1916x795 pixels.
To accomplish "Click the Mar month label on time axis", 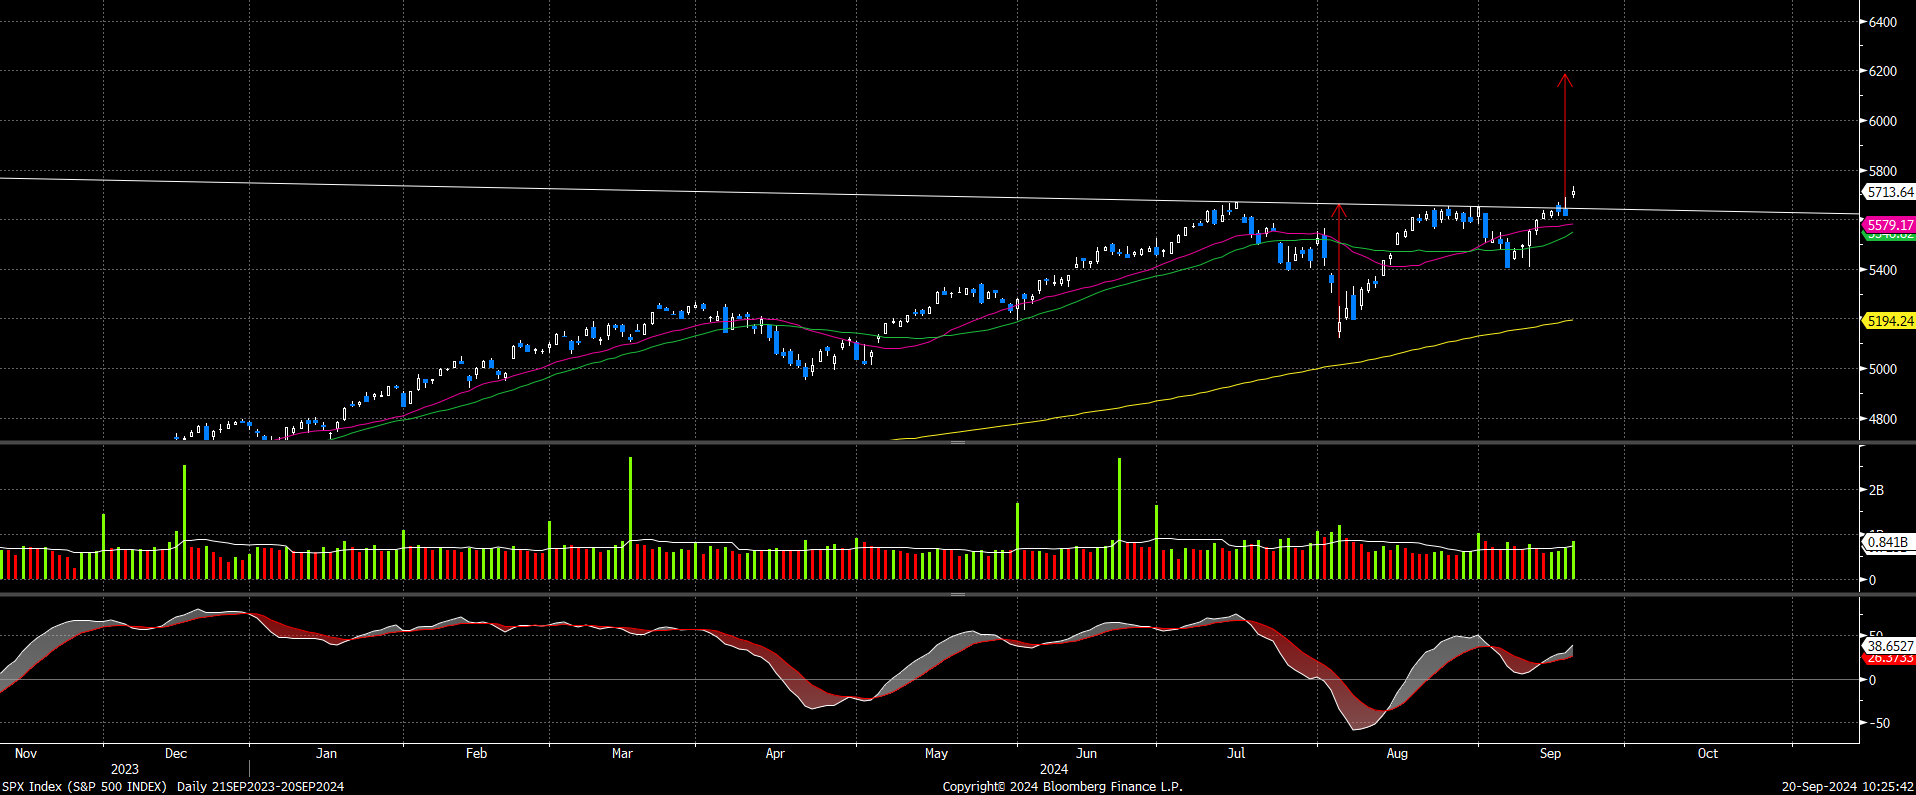I will coord(622,753).
